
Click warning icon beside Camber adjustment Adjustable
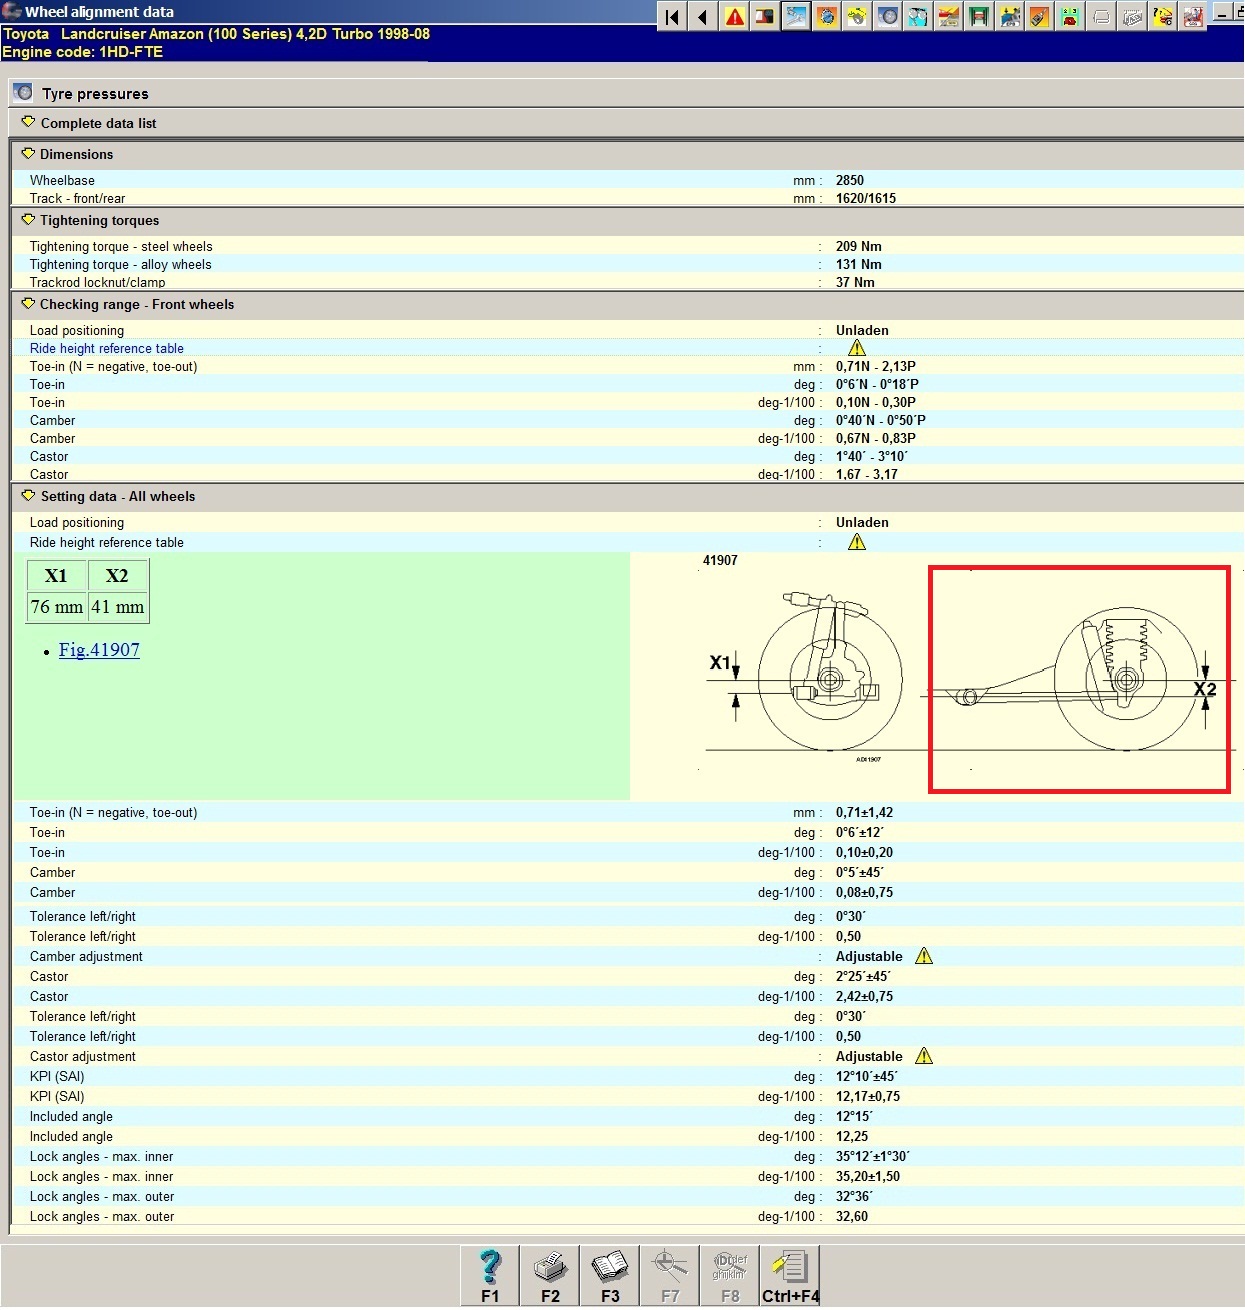tap(924, 956)
